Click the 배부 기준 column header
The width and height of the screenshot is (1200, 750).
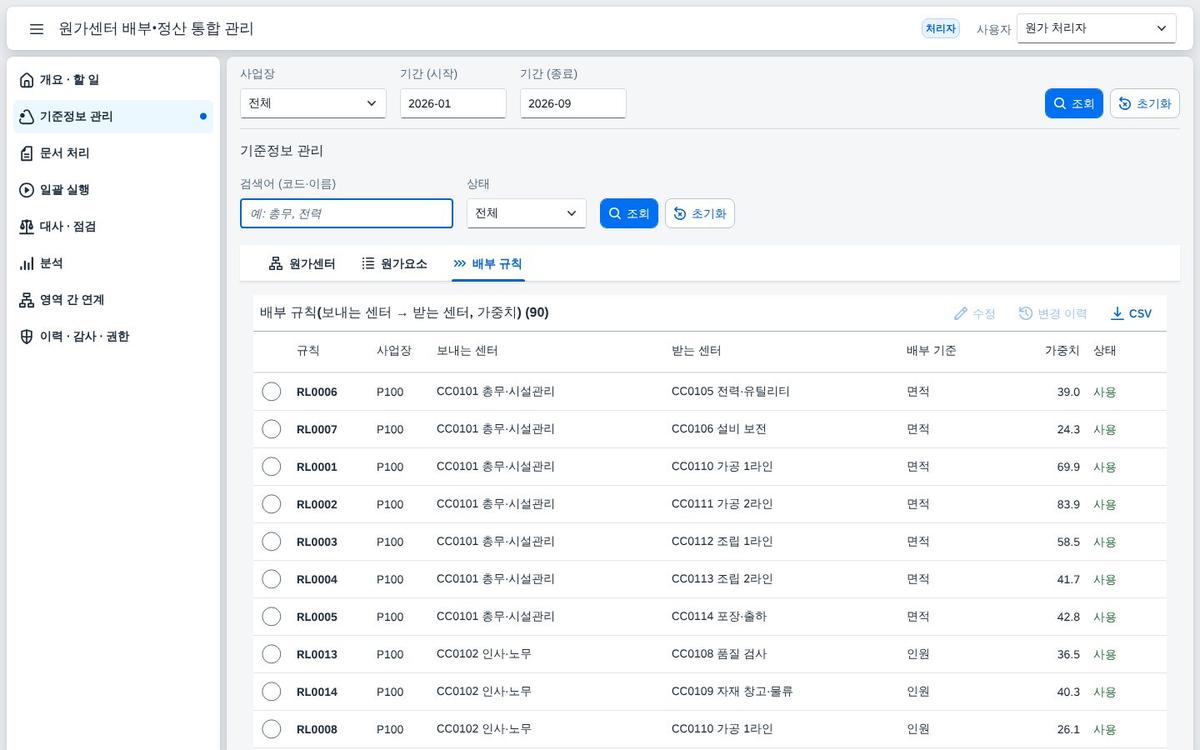(931, 351)
